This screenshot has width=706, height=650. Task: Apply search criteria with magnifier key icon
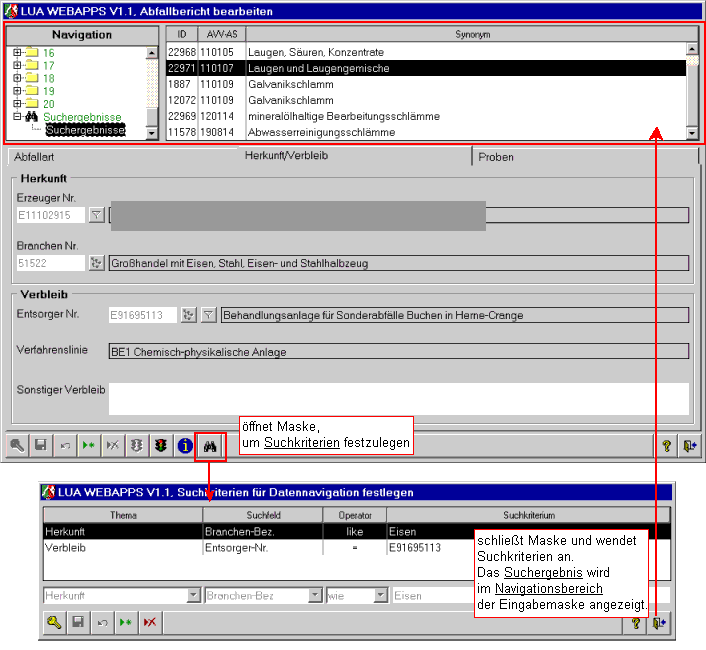pos(54,623)
